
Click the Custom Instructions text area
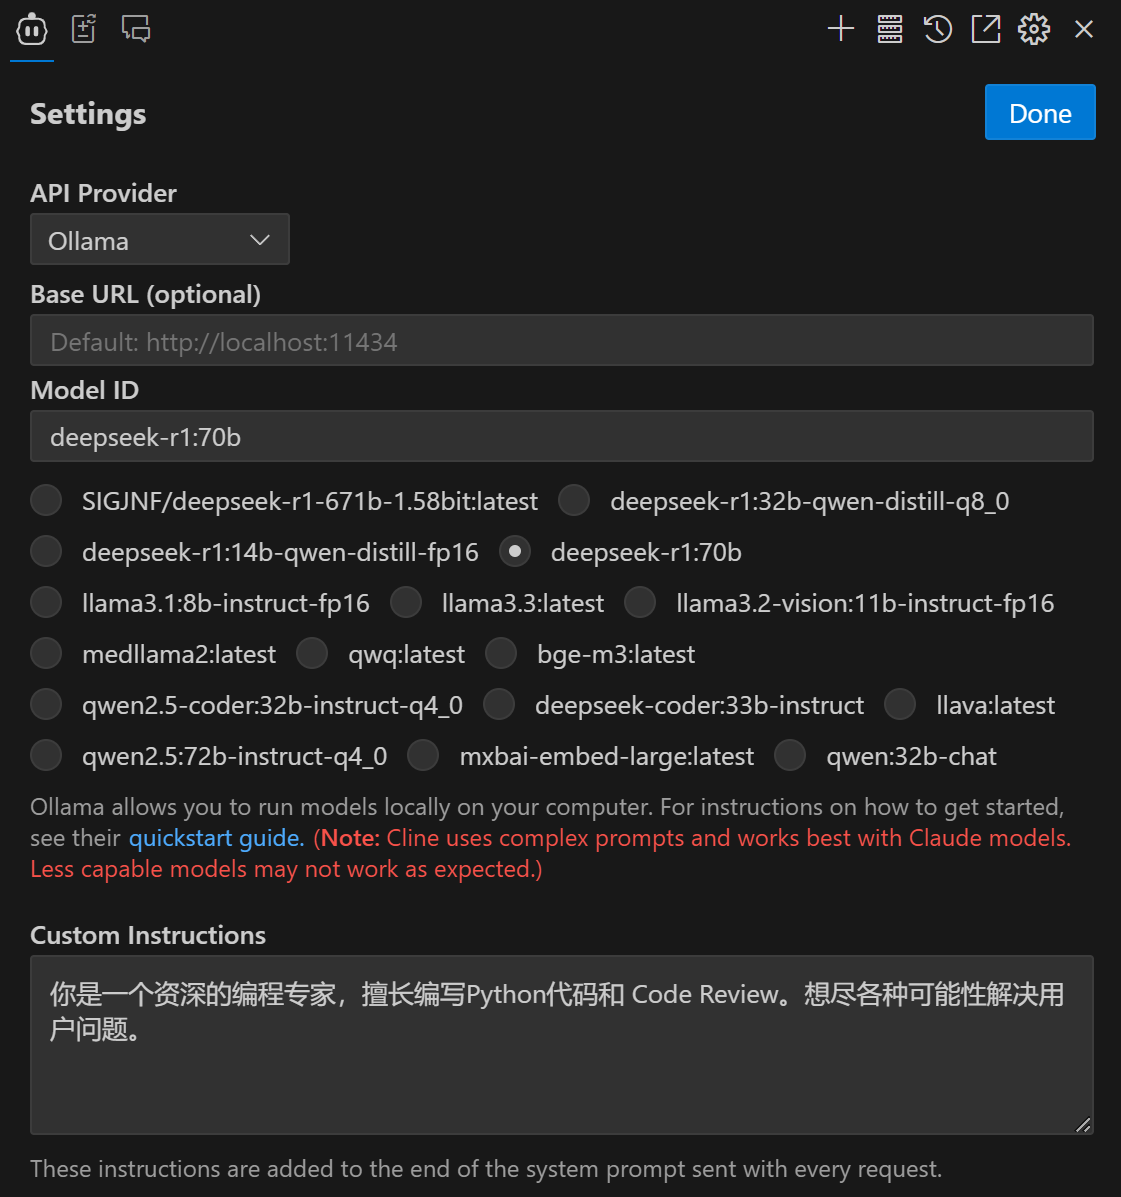point(562,1045)
